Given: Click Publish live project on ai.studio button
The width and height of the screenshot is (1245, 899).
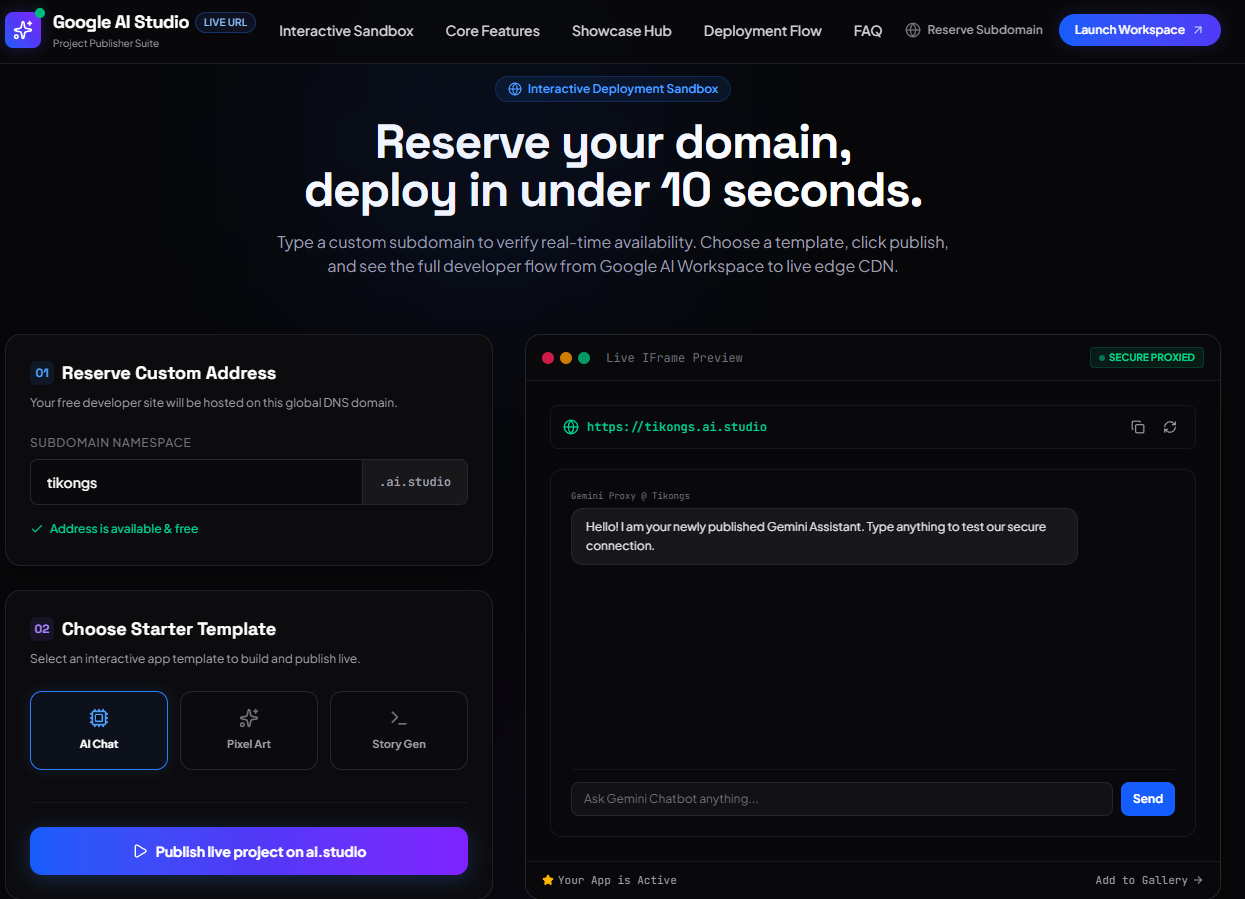Looking at the screenshot, I should (249, 851).
